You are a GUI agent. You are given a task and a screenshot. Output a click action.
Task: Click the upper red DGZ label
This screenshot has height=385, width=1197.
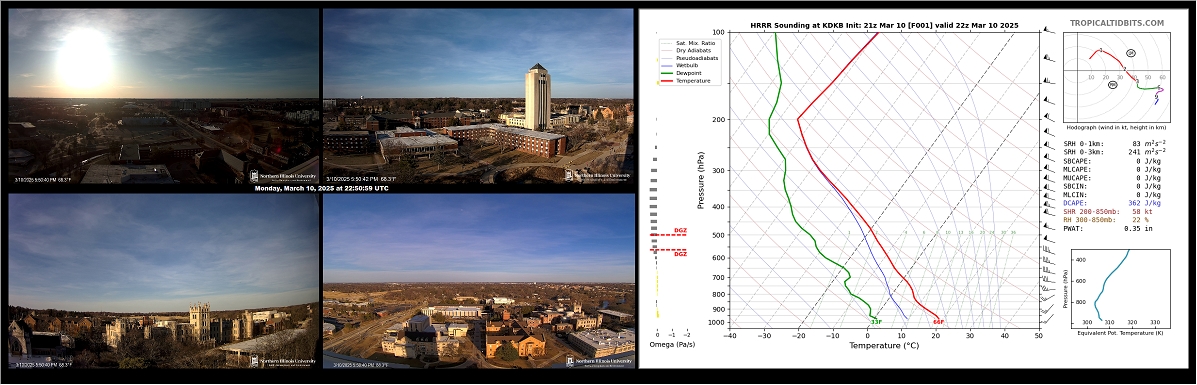pyautogui.click(x=680, y=231)
